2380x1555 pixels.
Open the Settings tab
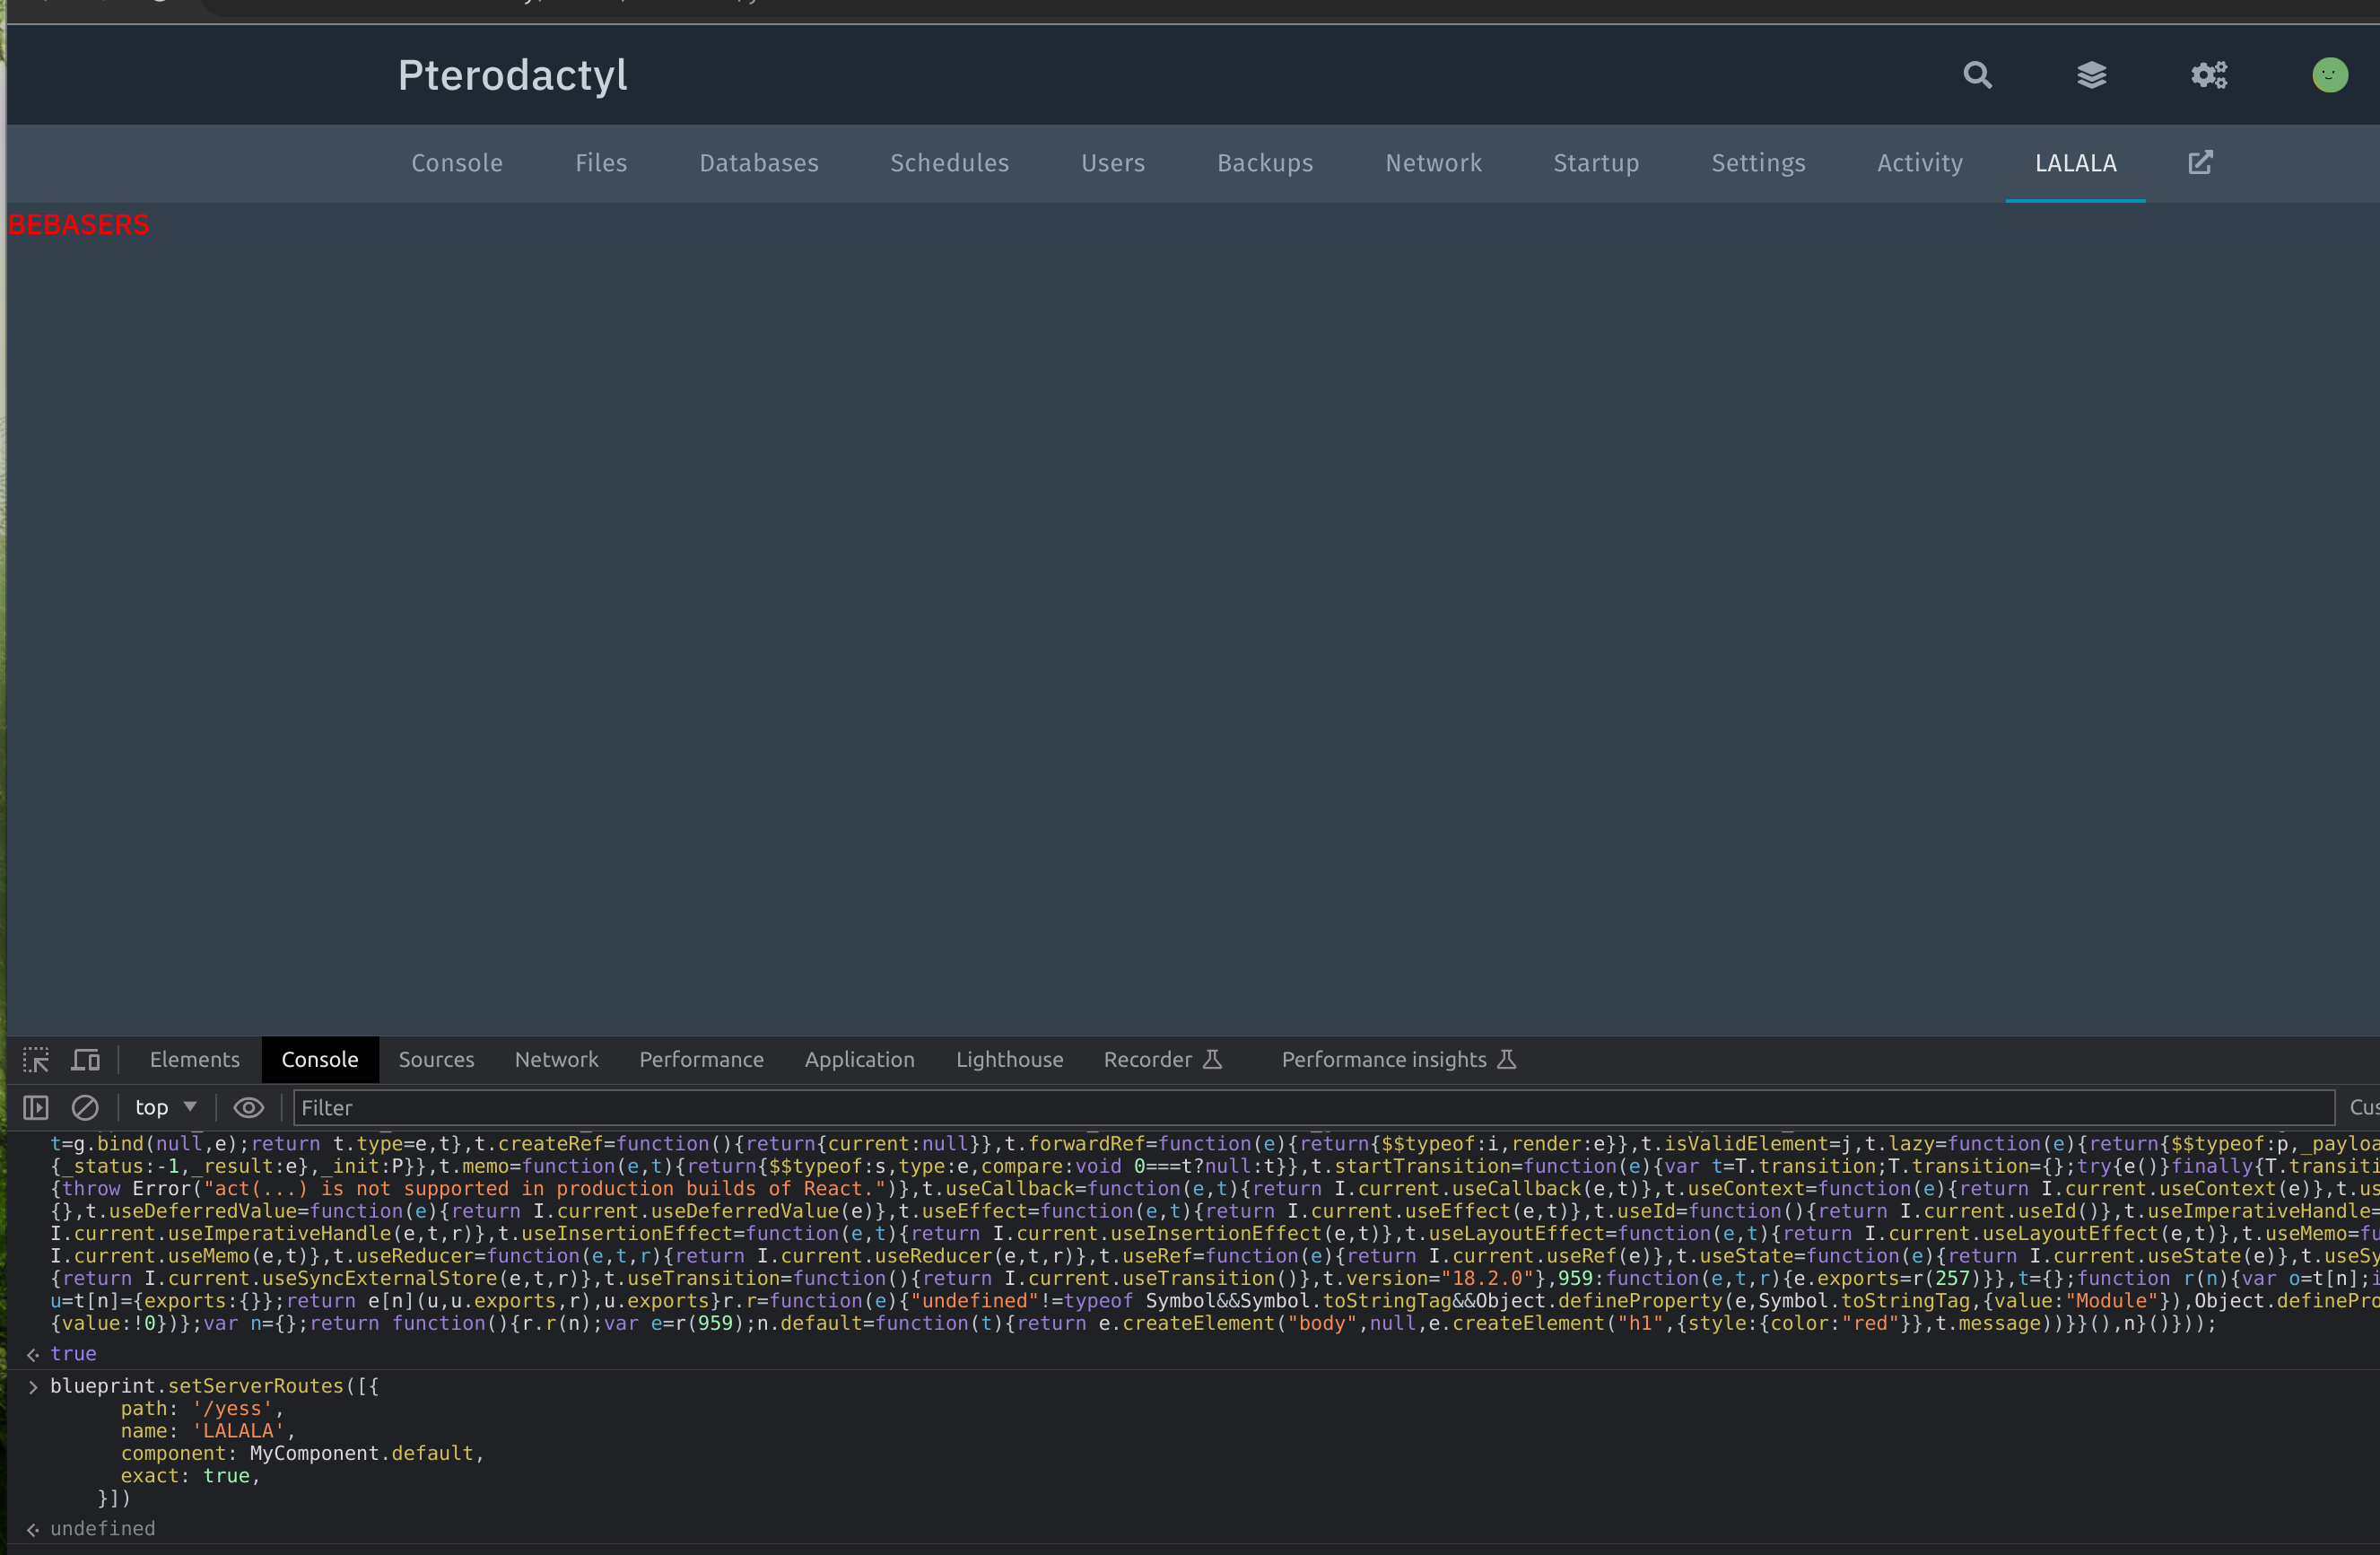(x=1758, y=163)
